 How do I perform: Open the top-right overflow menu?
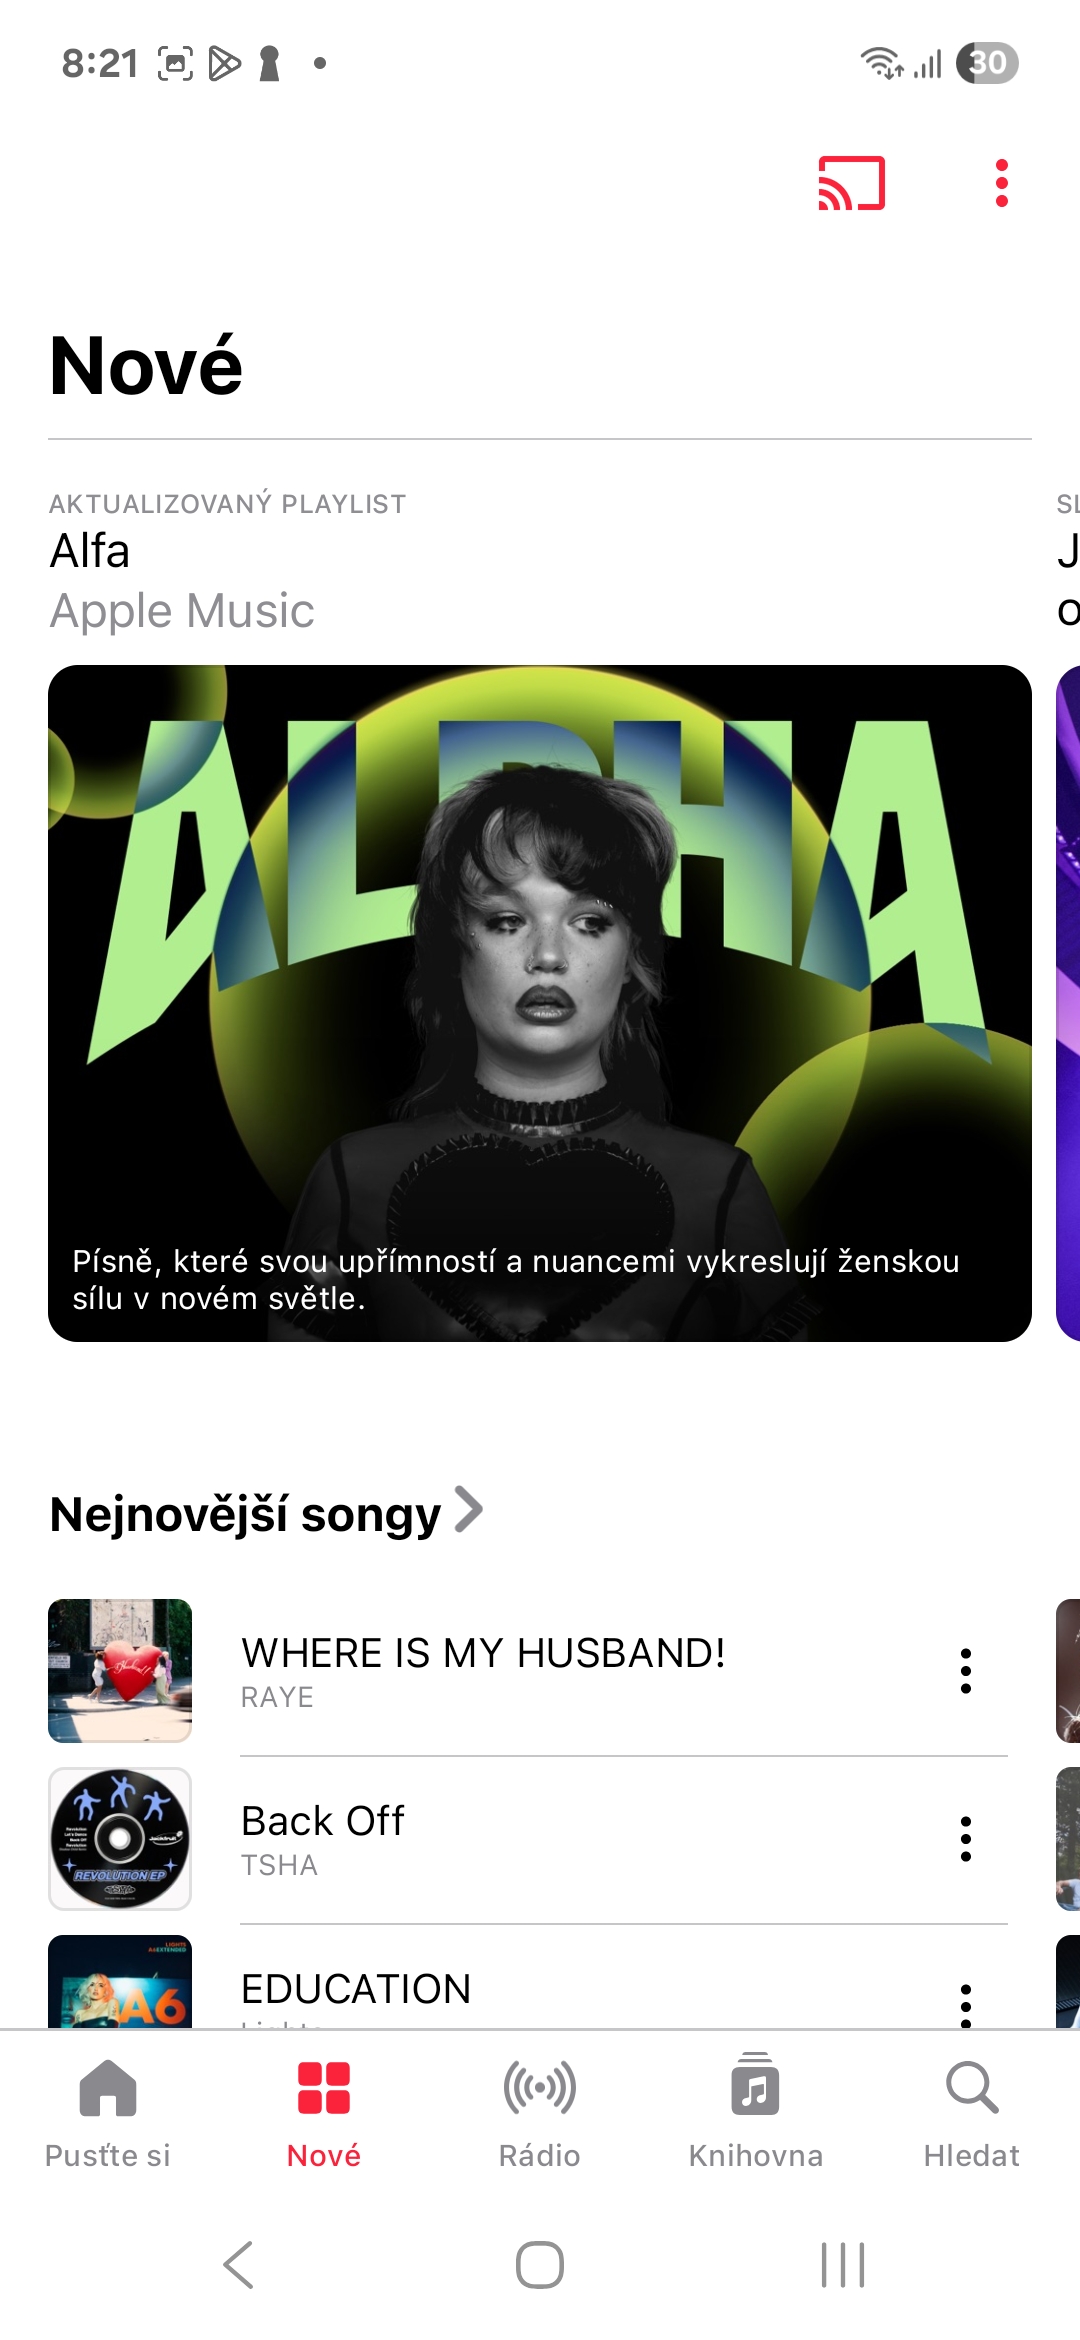click(1001, 183)
